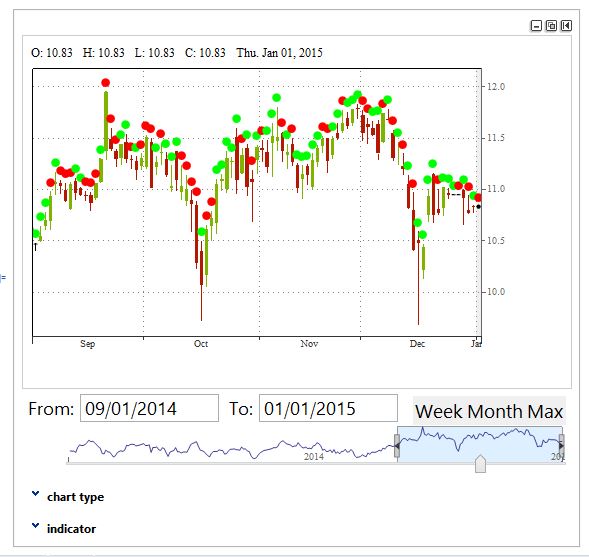Click the 10.5 price axis label
Image resolution: width=589 pixels, height=557 pixels.
pos(496,240)
